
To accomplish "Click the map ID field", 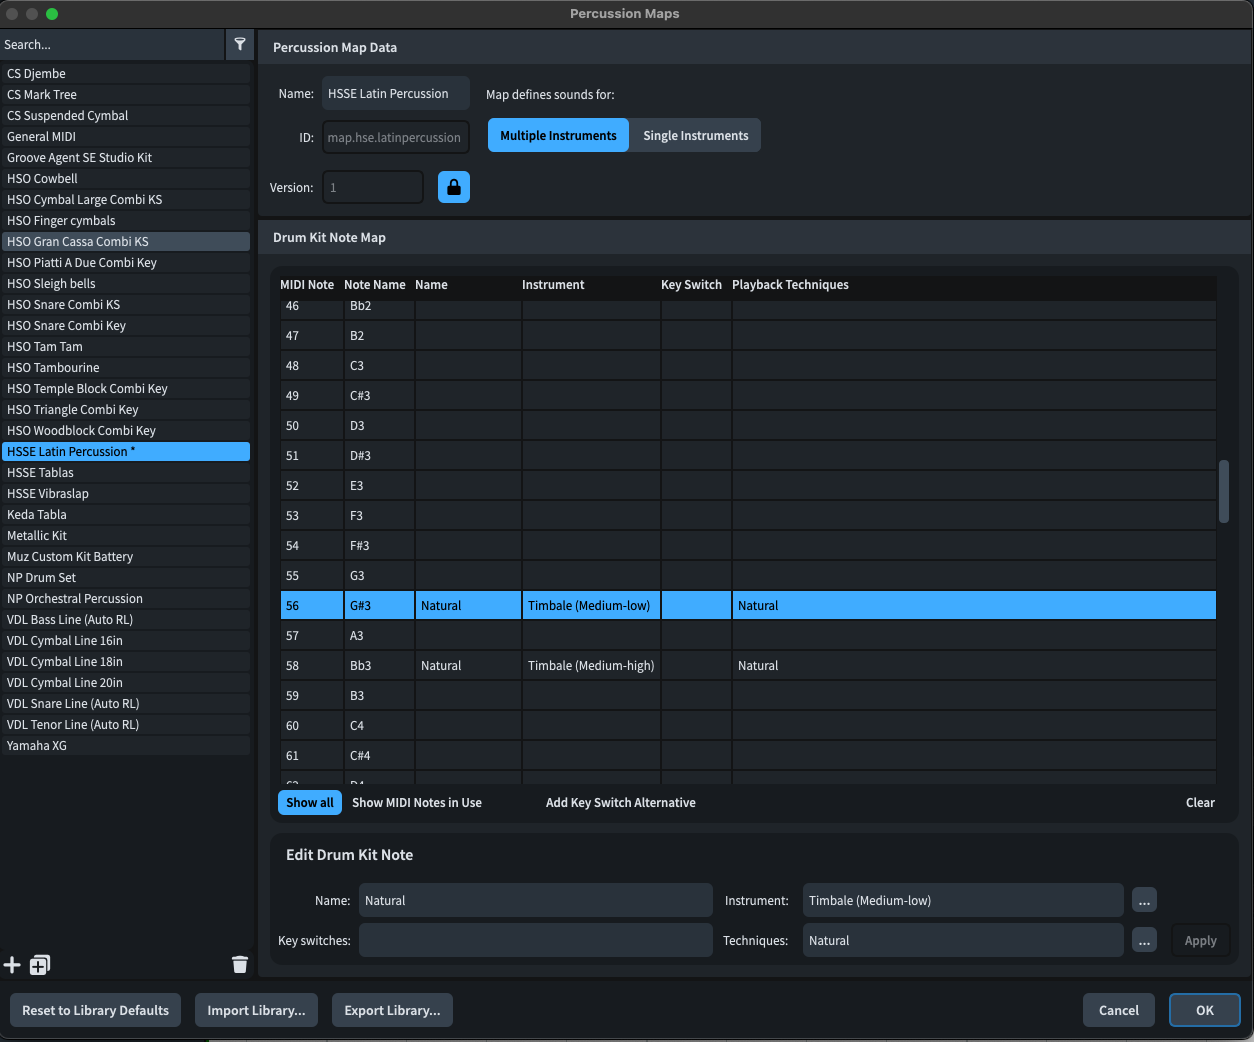I will coord(396,137).
